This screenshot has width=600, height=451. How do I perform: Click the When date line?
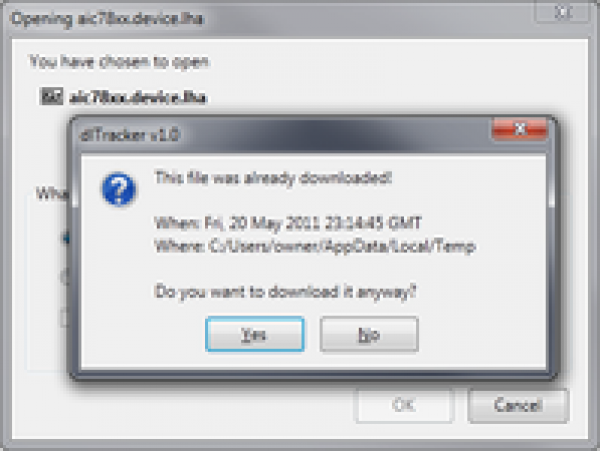(x=288, y=223)
